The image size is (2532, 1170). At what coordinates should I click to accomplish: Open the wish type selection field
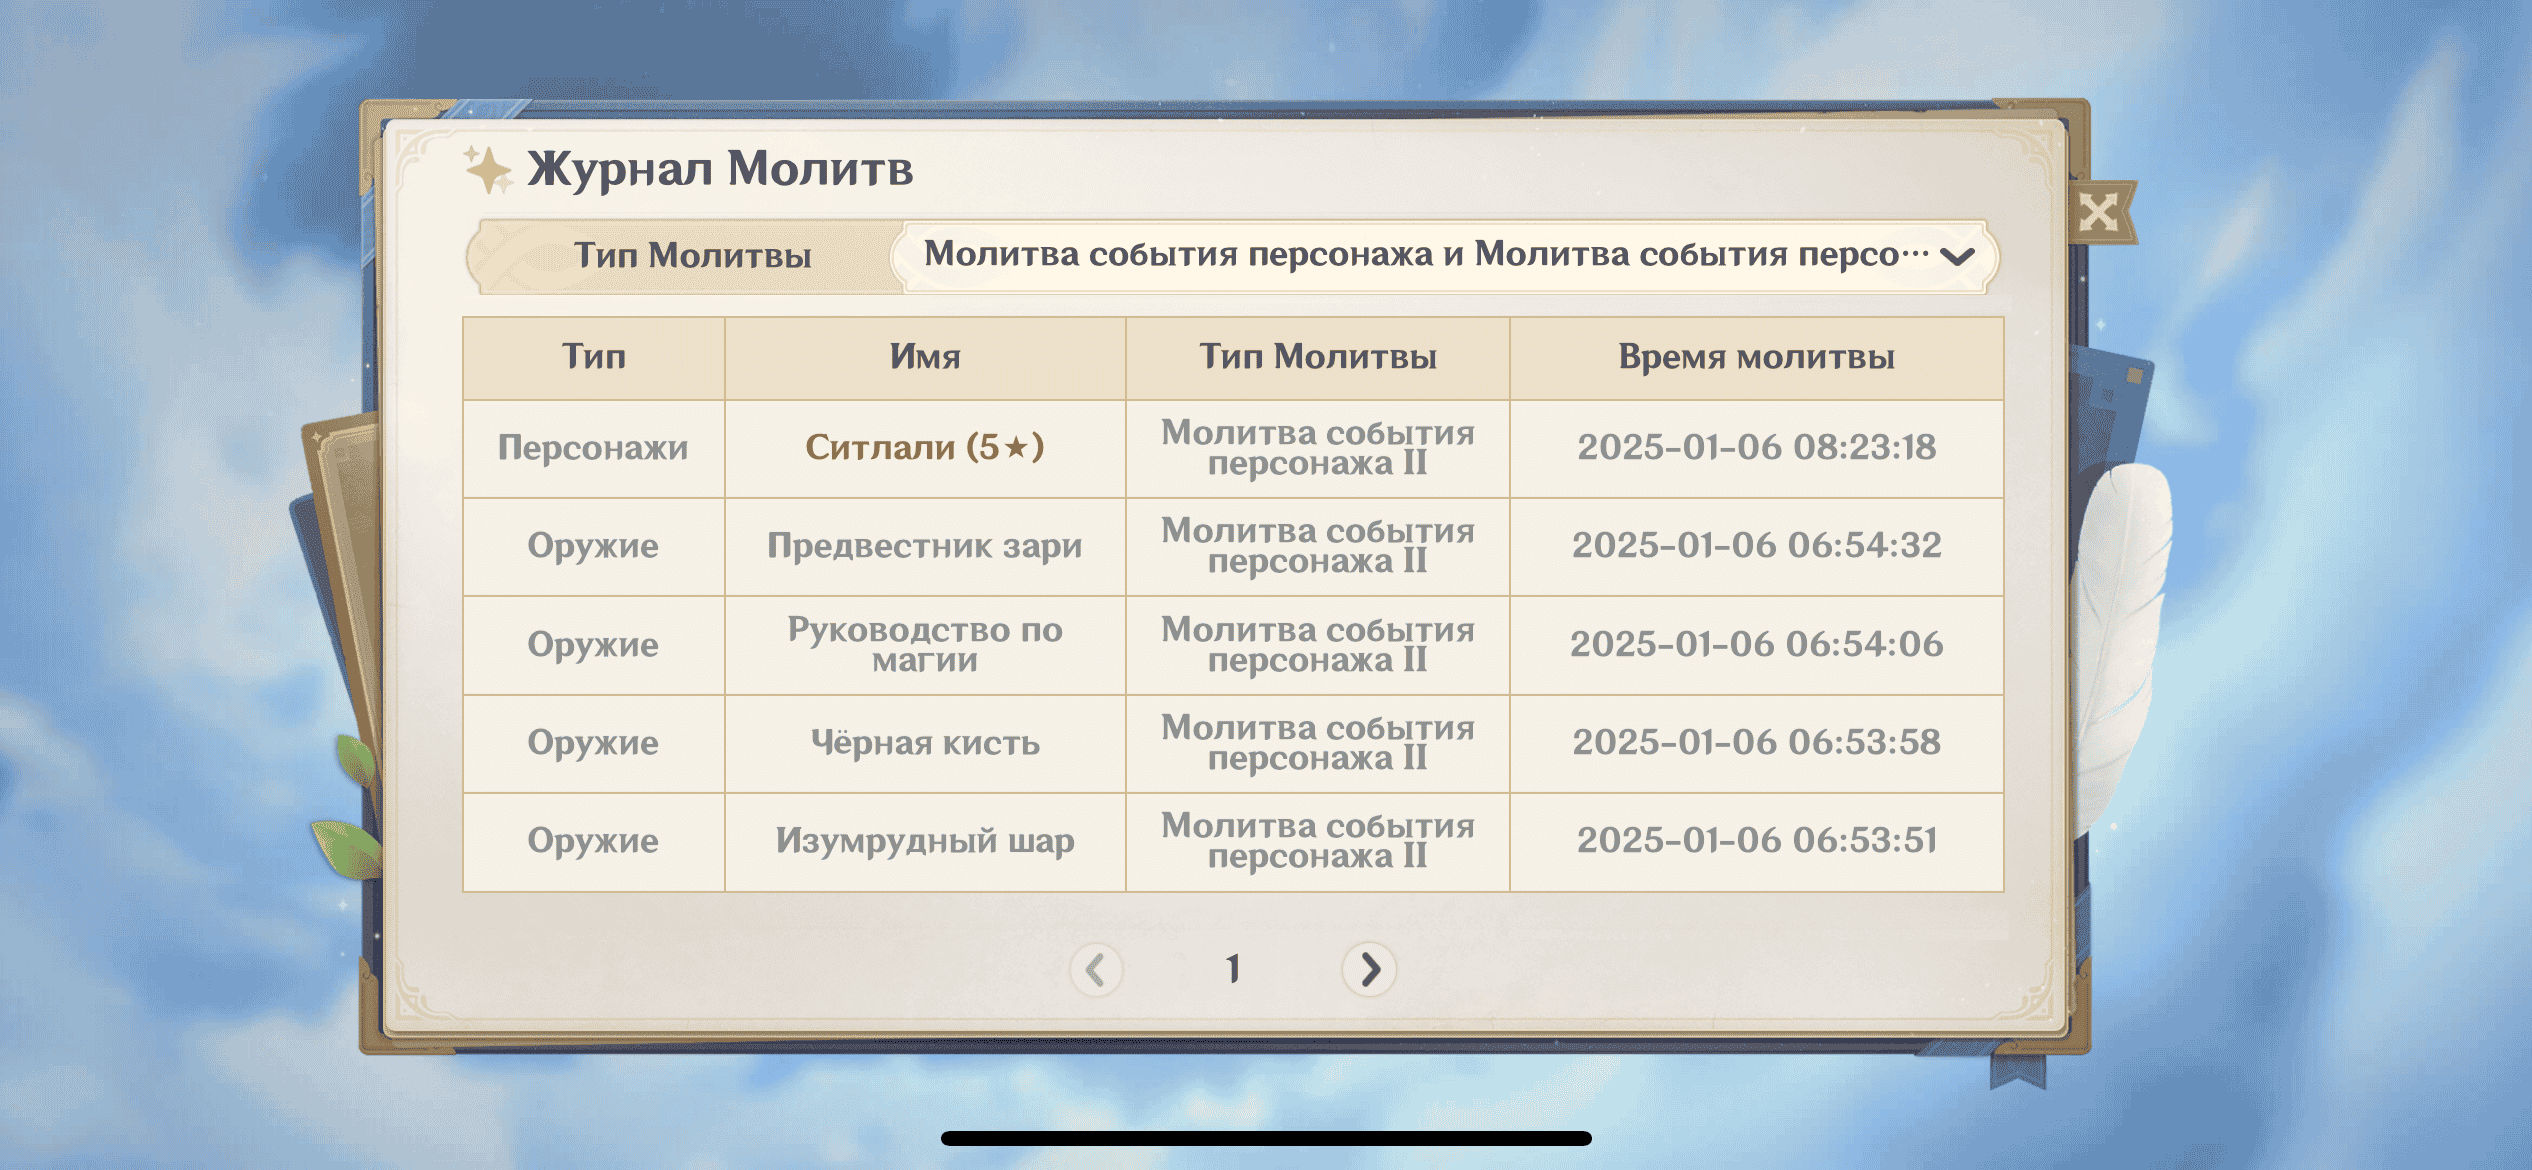click(1425, 256)
